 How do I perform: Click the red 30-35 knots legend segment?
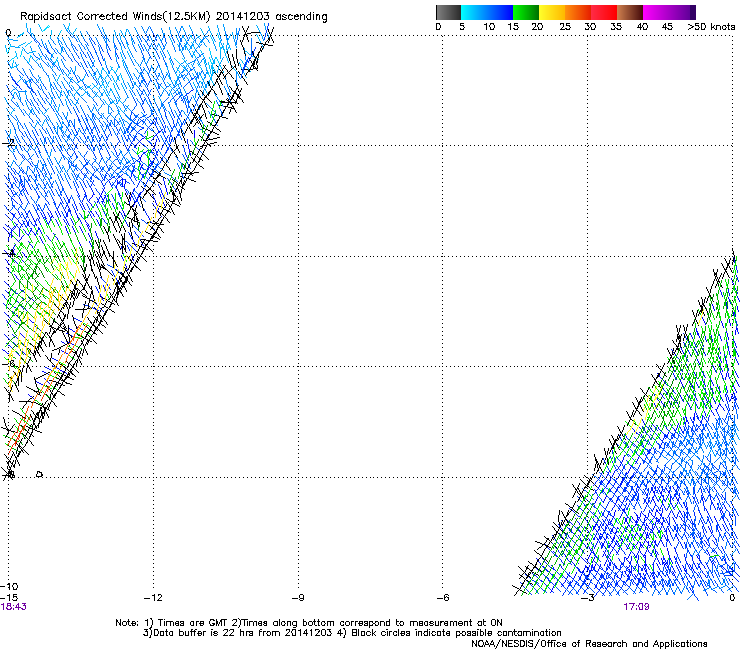(604, 12)
